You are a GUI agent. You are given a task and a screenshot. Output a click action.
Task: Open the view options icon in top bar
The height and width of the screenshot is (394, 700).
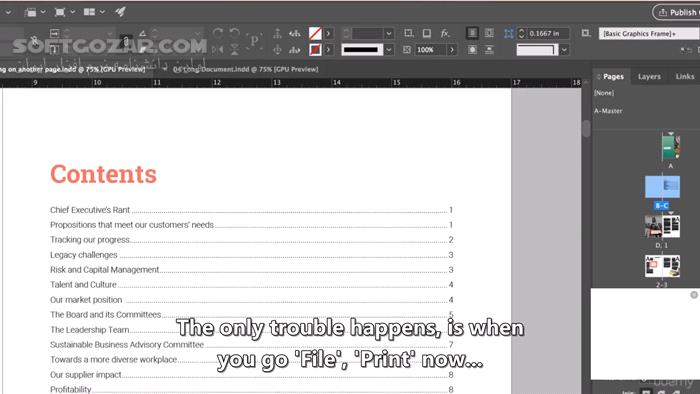pos(30,12)
